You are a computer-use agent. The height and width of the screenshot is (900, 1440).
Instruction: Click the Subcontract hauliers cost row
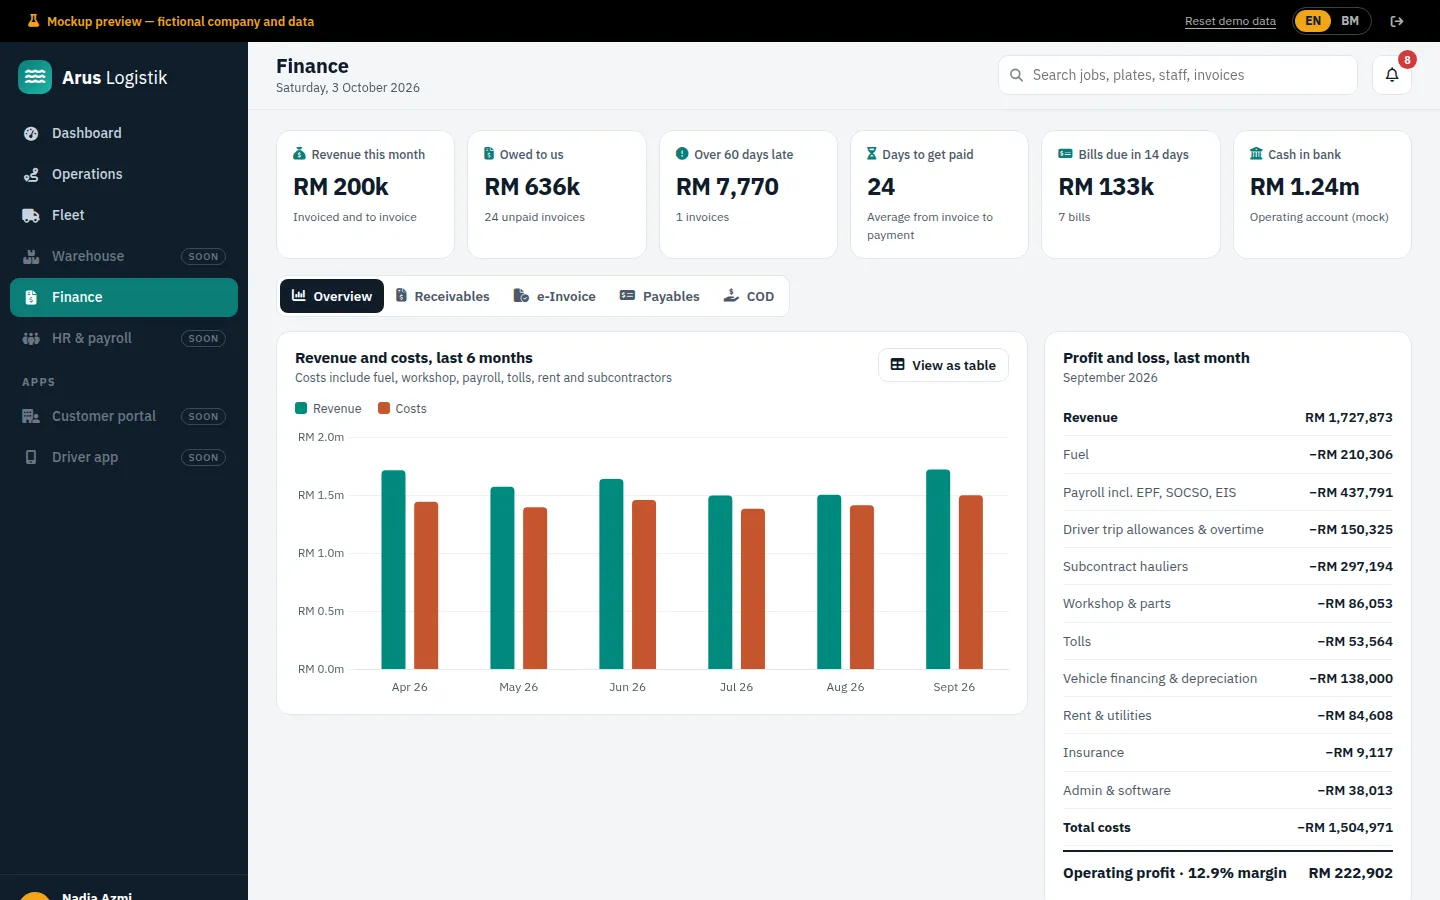[x=1227, y=567]
